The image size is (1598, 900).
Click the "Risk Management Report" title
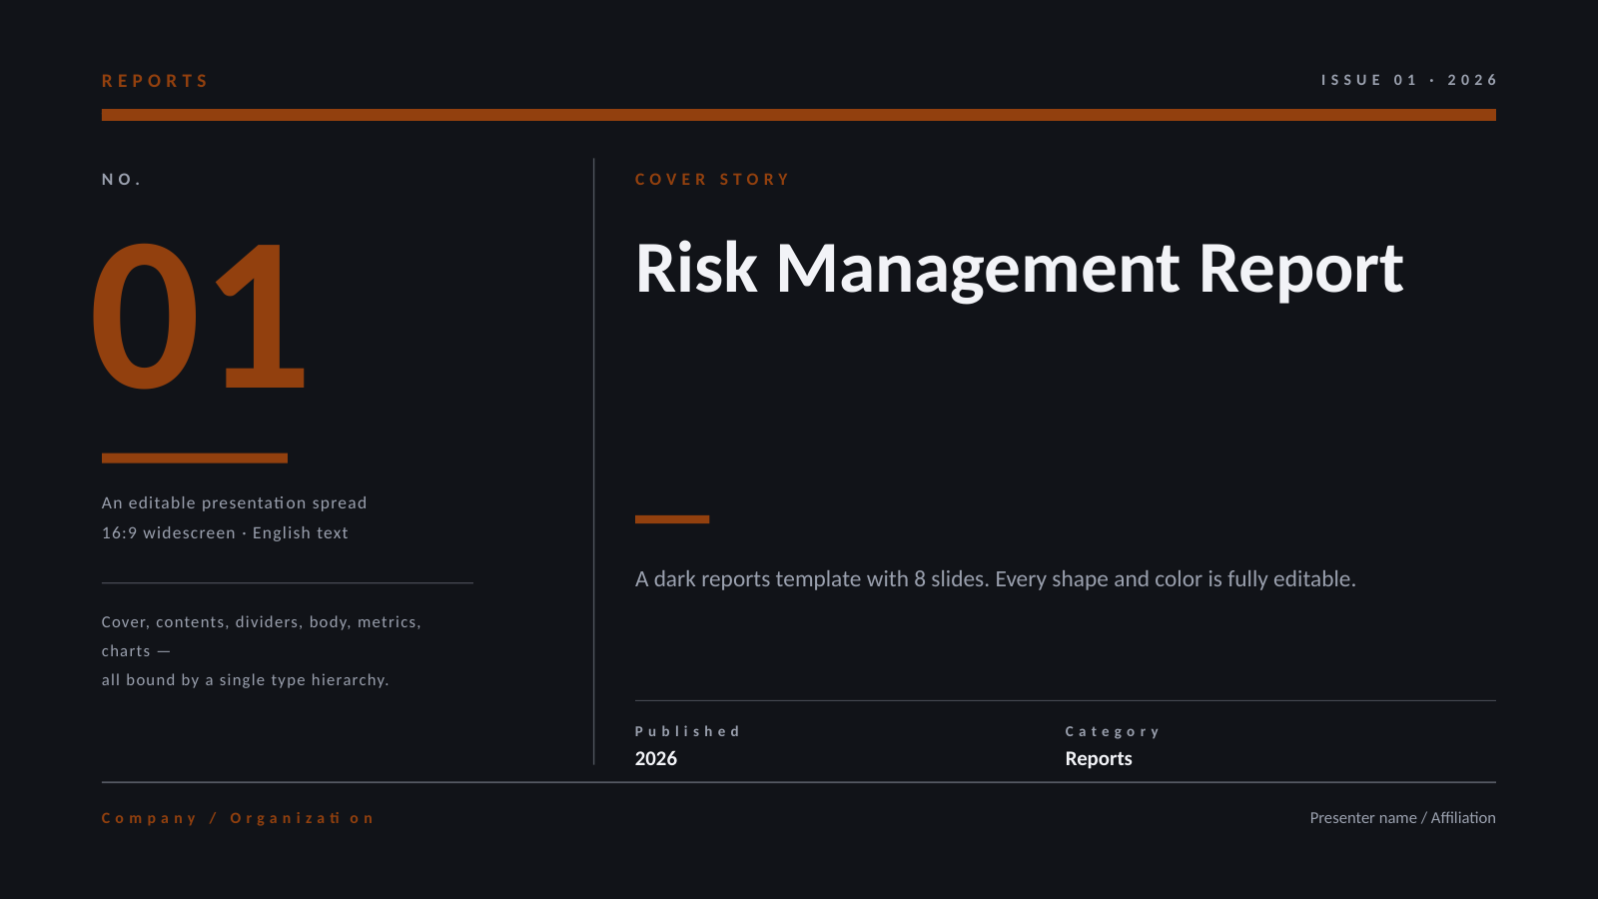pos(1019,268)
